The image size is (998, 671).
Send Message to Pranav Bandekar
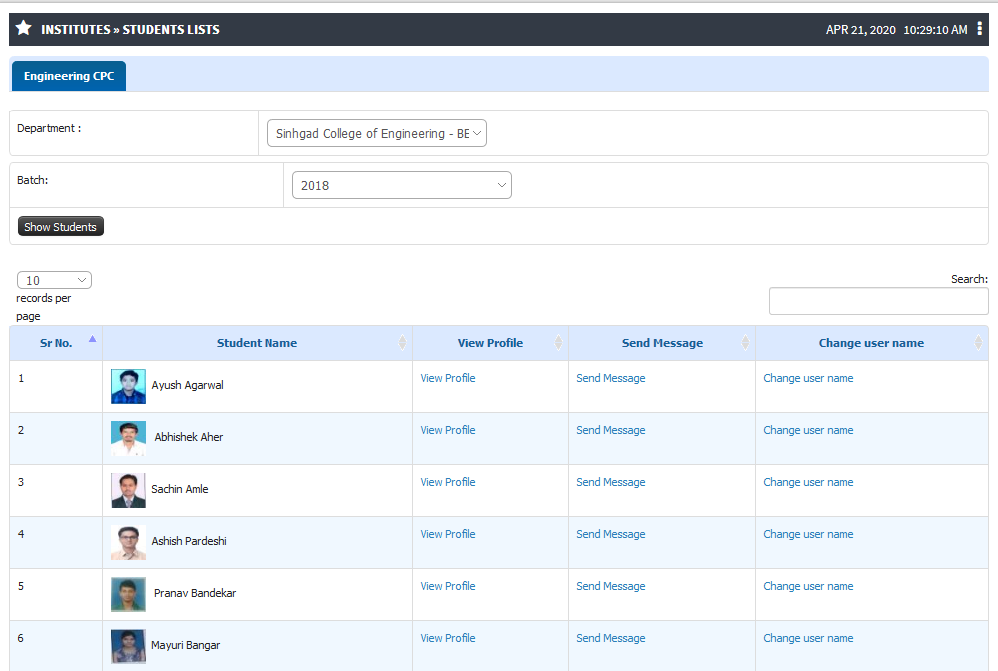tap(611, 586)
